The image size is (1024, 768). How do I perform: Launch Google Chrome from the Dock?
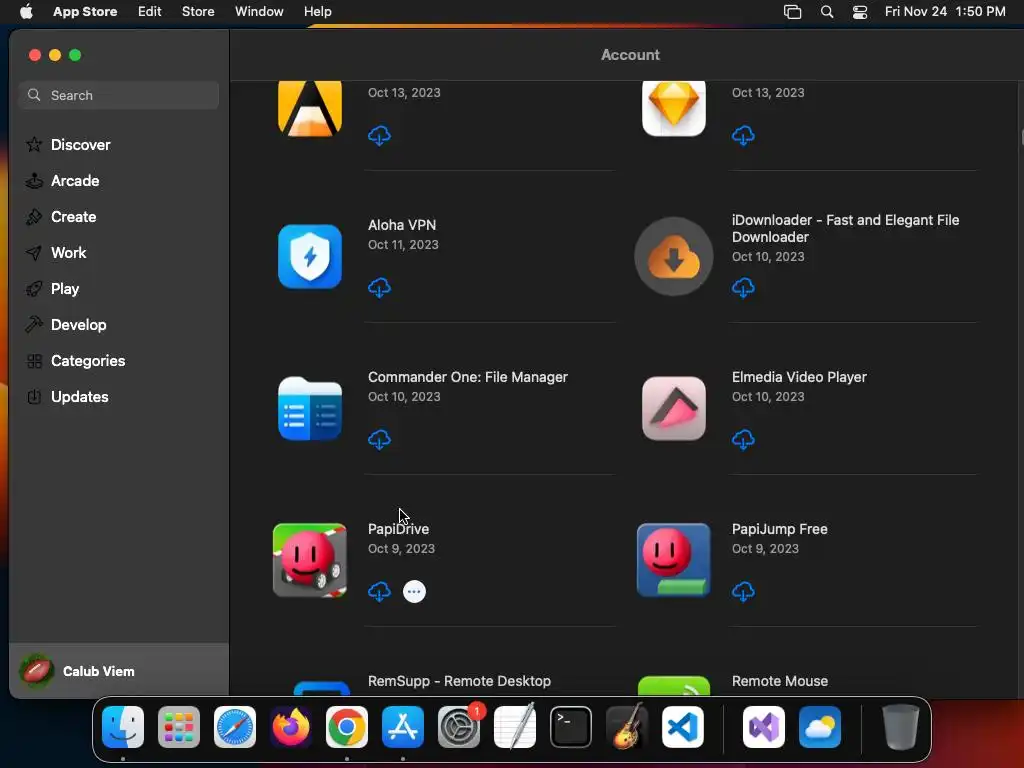click(x=347, y=727)
